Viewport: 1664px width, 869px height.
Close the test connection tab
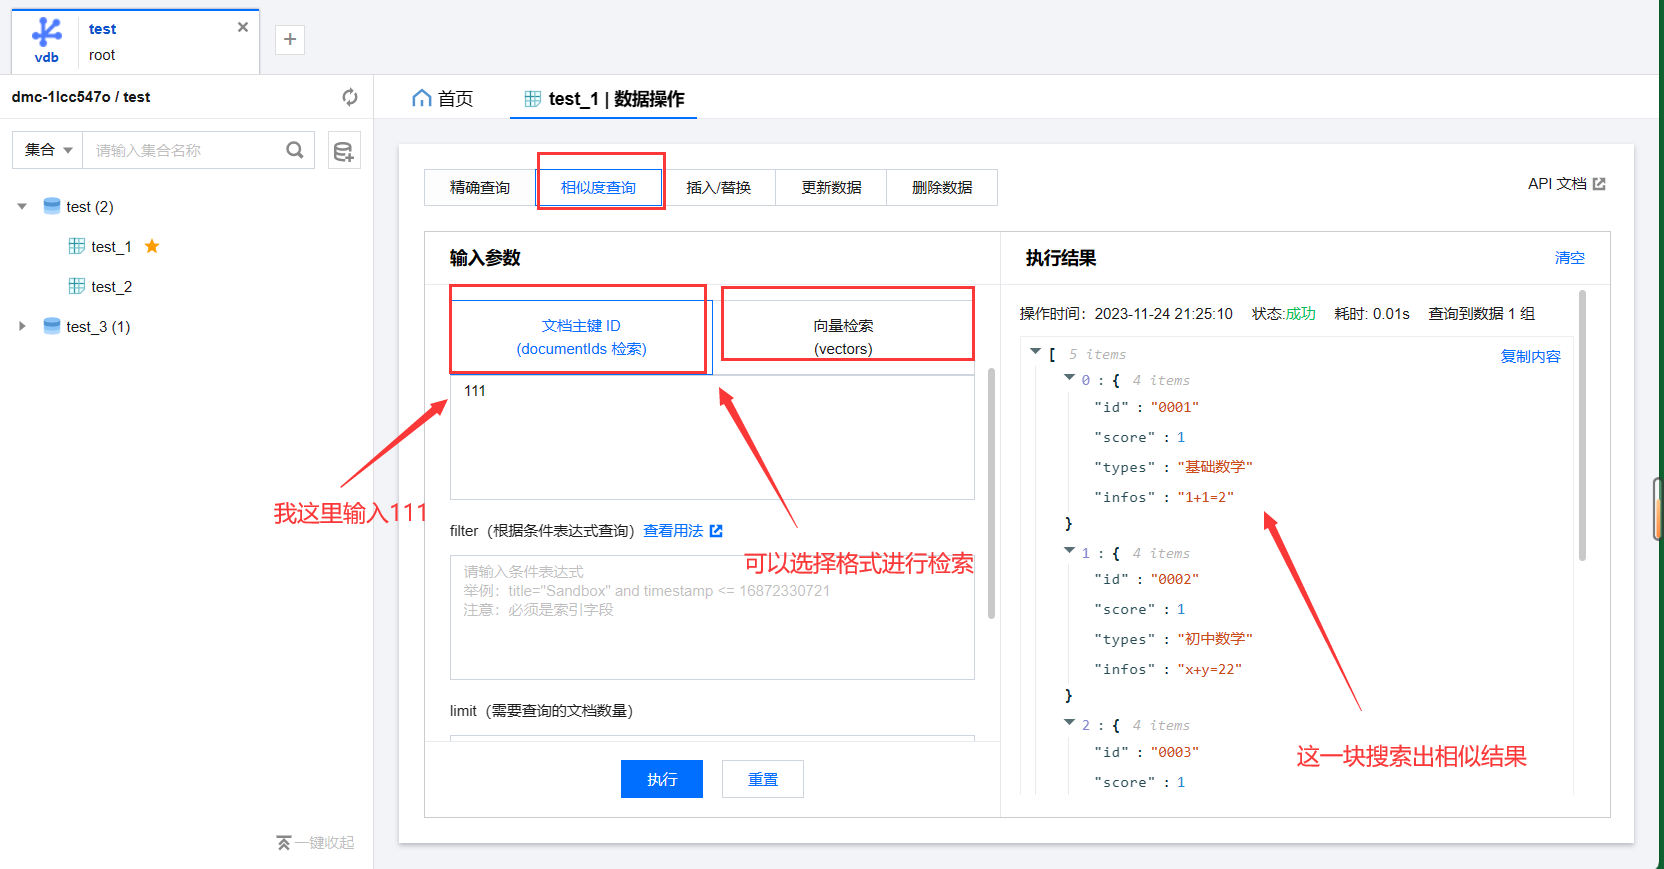[x=243, y=27]
